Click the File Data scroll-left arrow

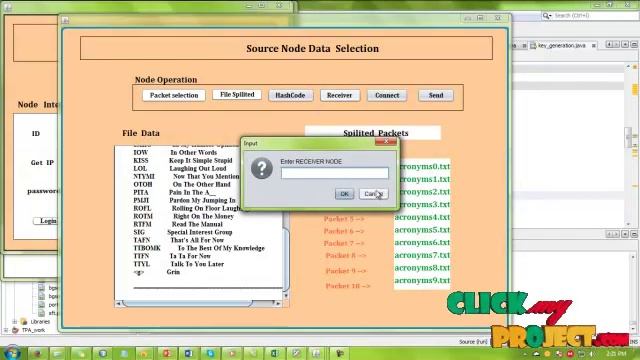click(118, 304)
